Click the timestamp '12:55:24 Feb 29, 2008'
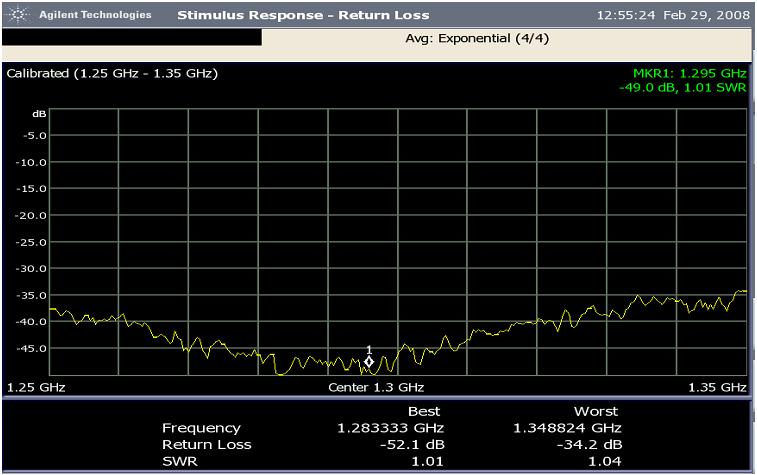 point(673,15)
